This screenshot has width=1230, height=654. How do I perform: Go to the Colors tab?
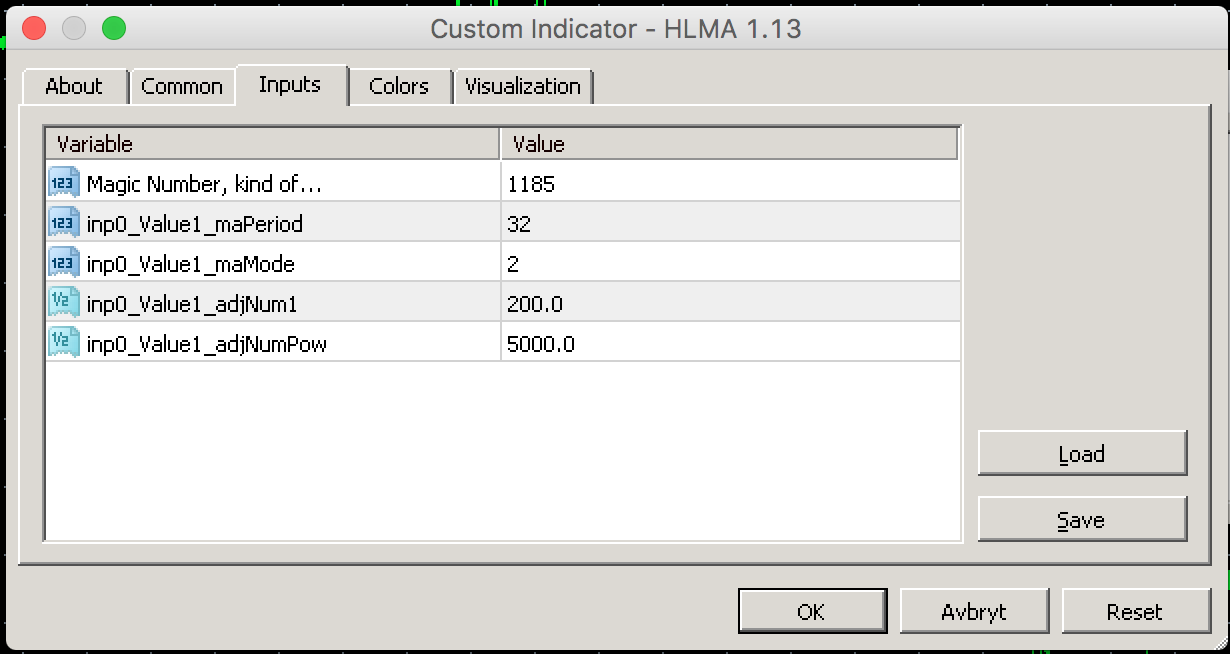pyautogui.click(x=399, y=86)
